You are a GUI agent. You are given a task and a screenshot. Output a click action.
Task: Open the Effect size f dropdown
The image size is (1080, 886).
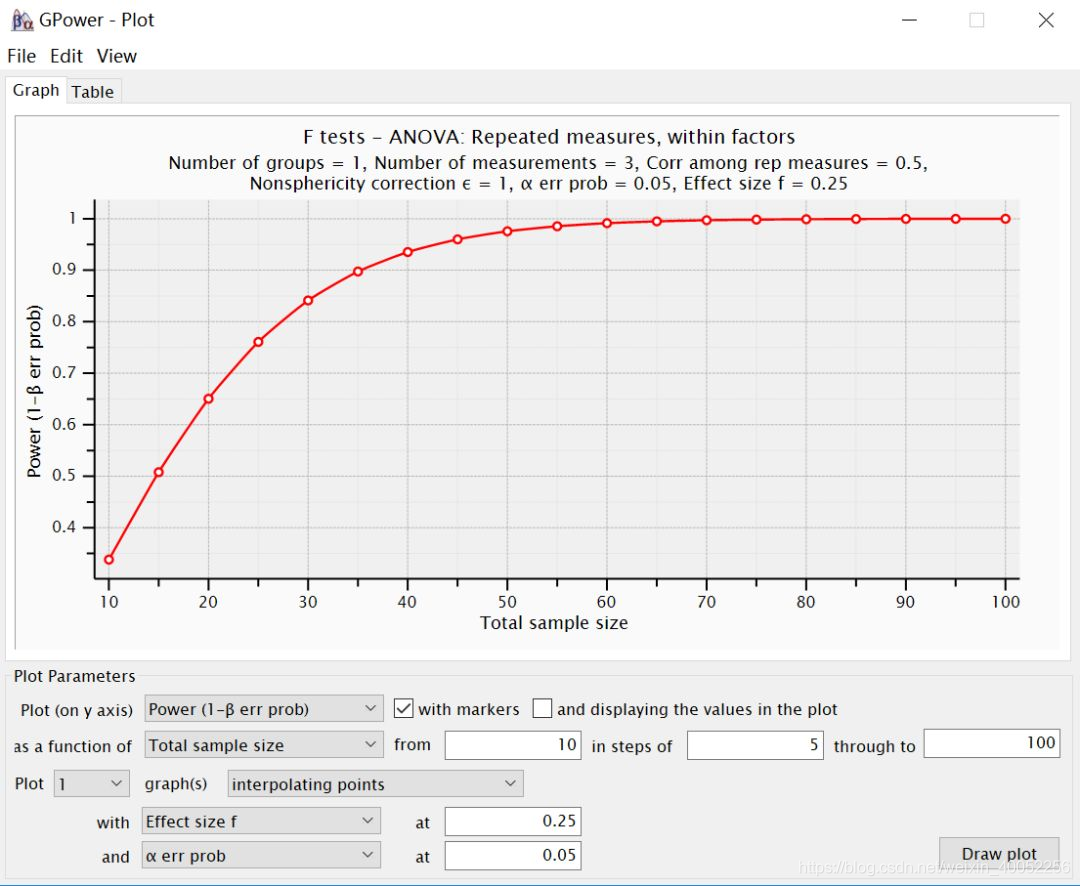(261, 821)
